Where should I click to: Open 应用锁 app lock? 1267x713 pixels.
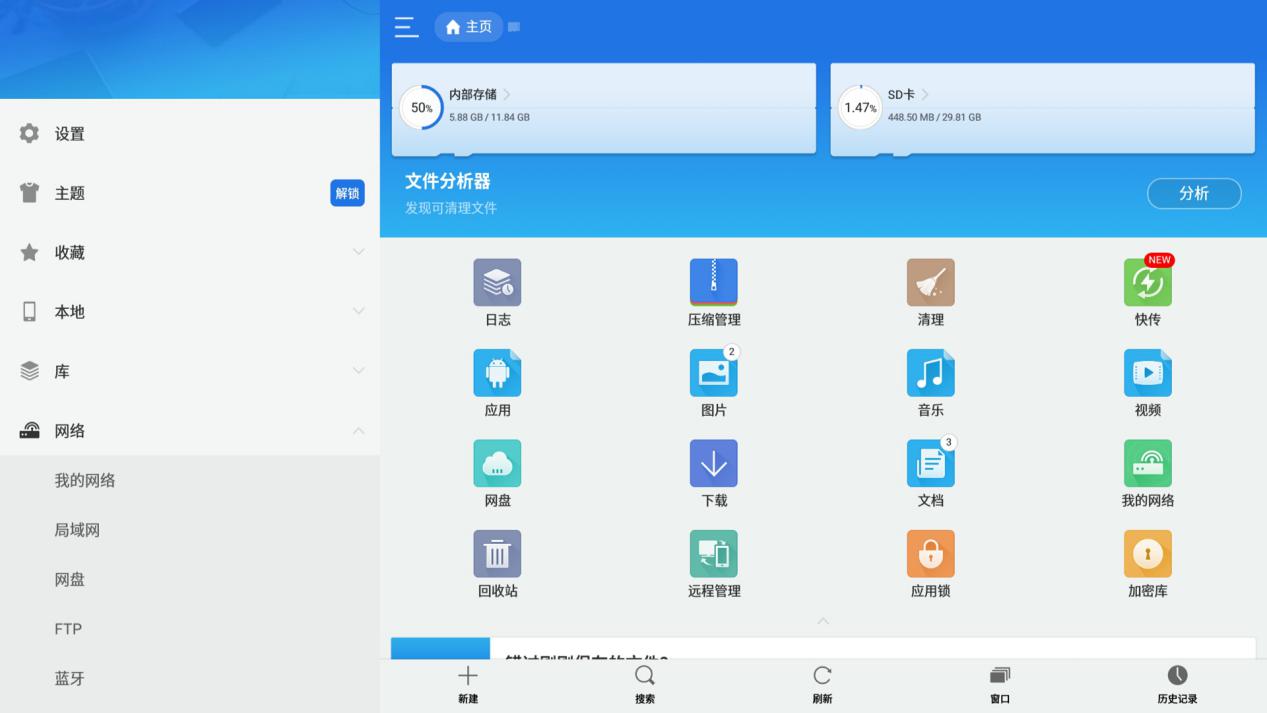pyautogui.click(x=931, y=554)
